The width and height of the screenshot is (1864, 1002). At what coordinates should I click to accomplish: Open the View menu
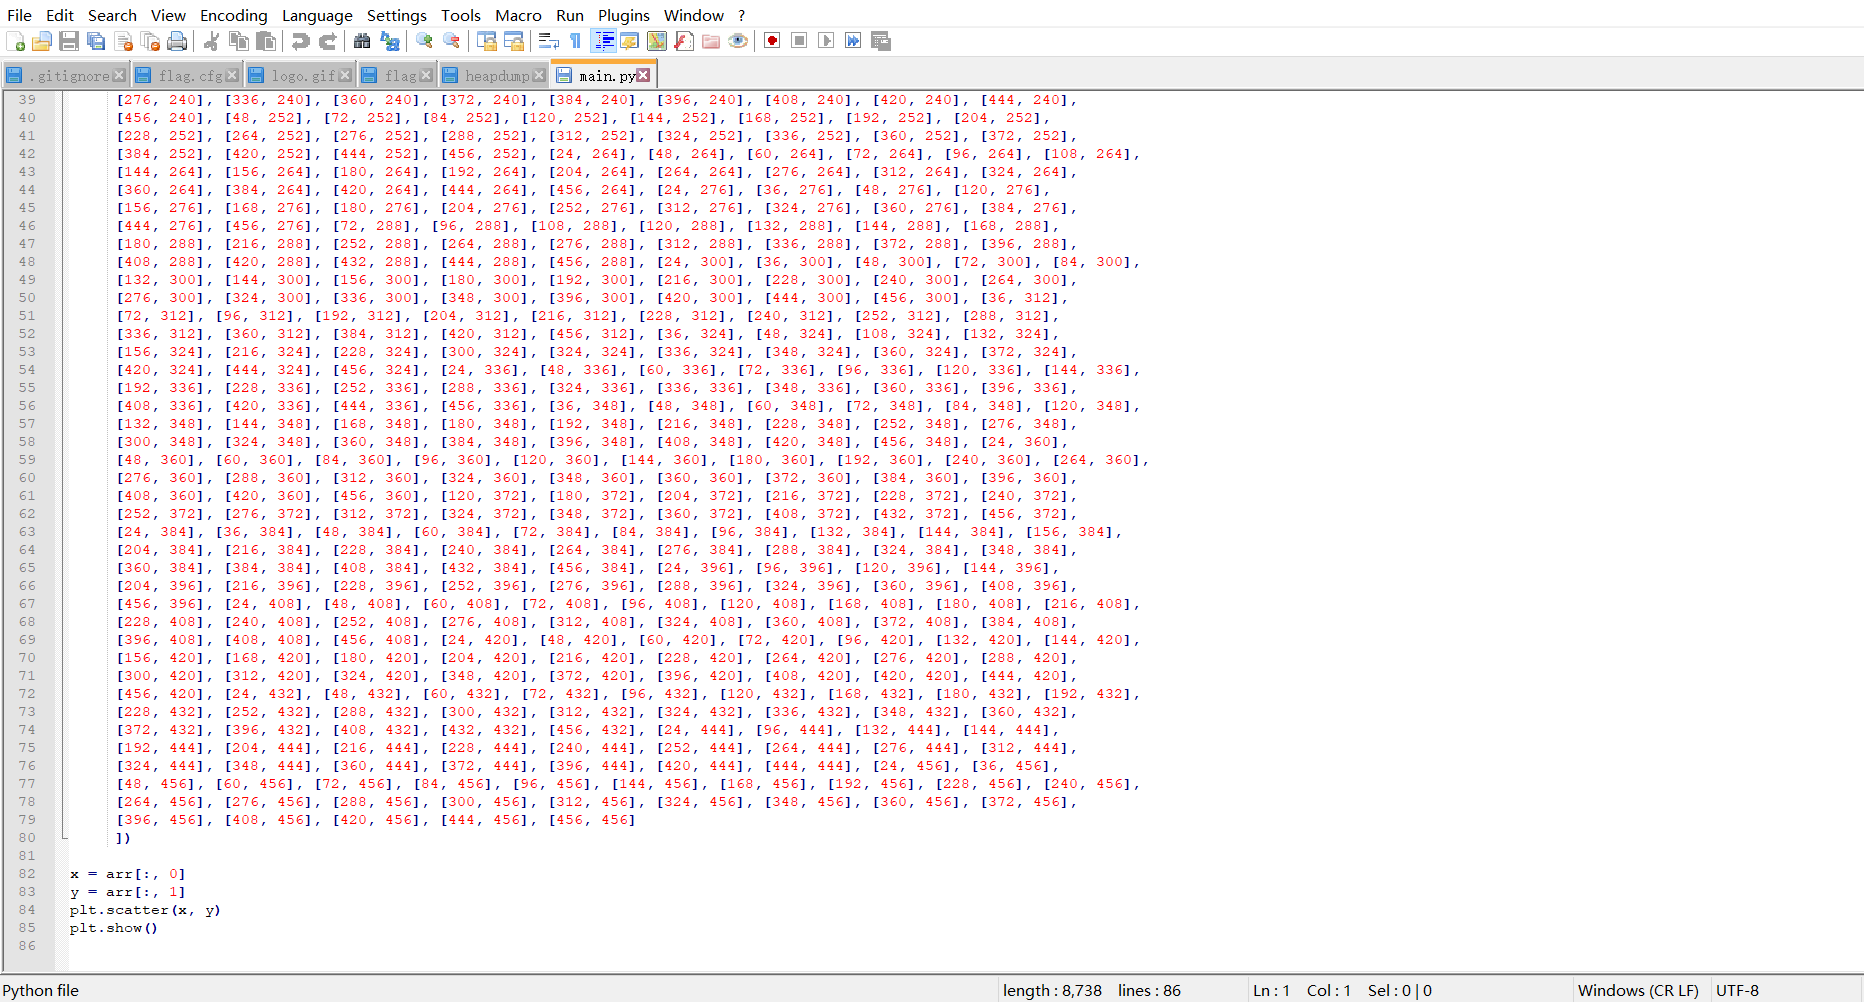[168, 15]
